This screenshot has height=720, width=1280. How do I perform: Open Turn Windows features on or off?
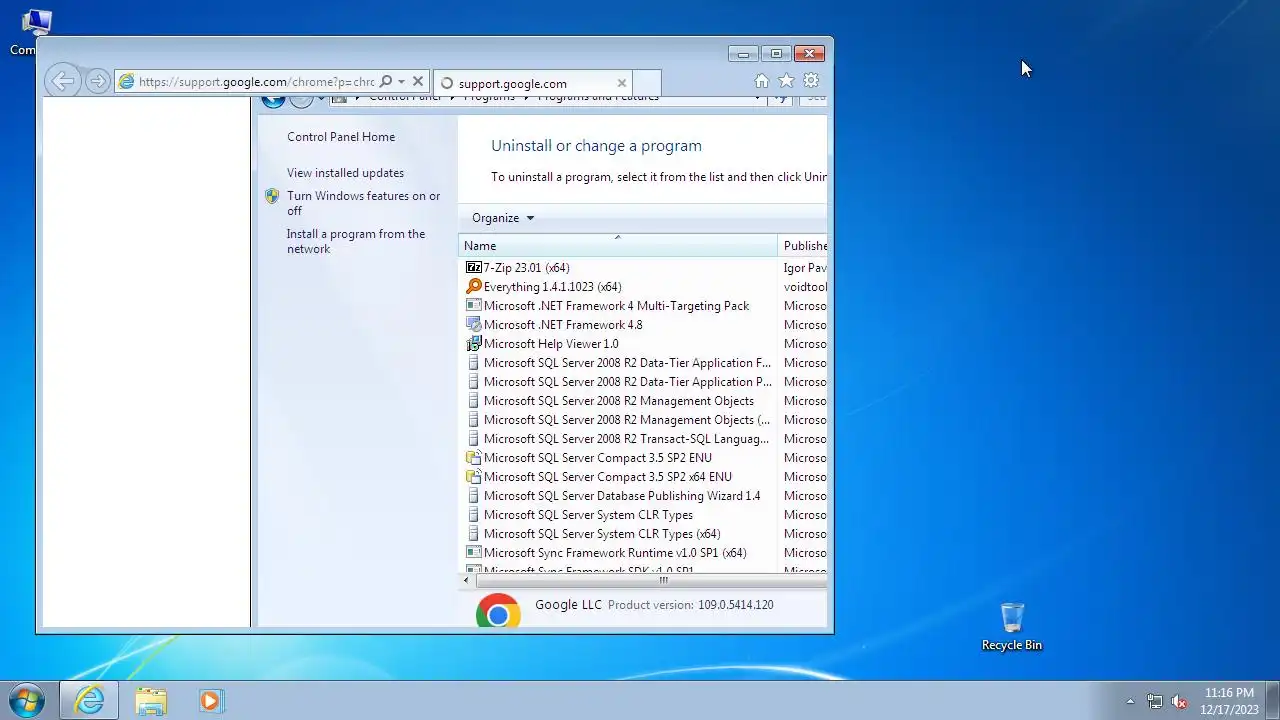tap(363, 203)
